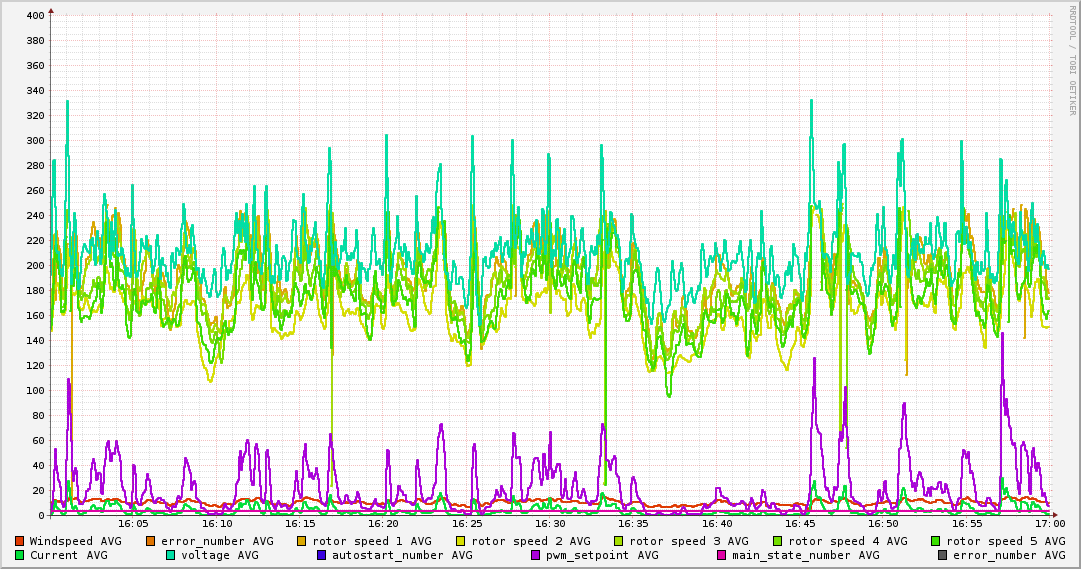Click the rotor speed 4 AVG label
The height and width of the screenshot is (569, 1081).
(x=847, y=541)
